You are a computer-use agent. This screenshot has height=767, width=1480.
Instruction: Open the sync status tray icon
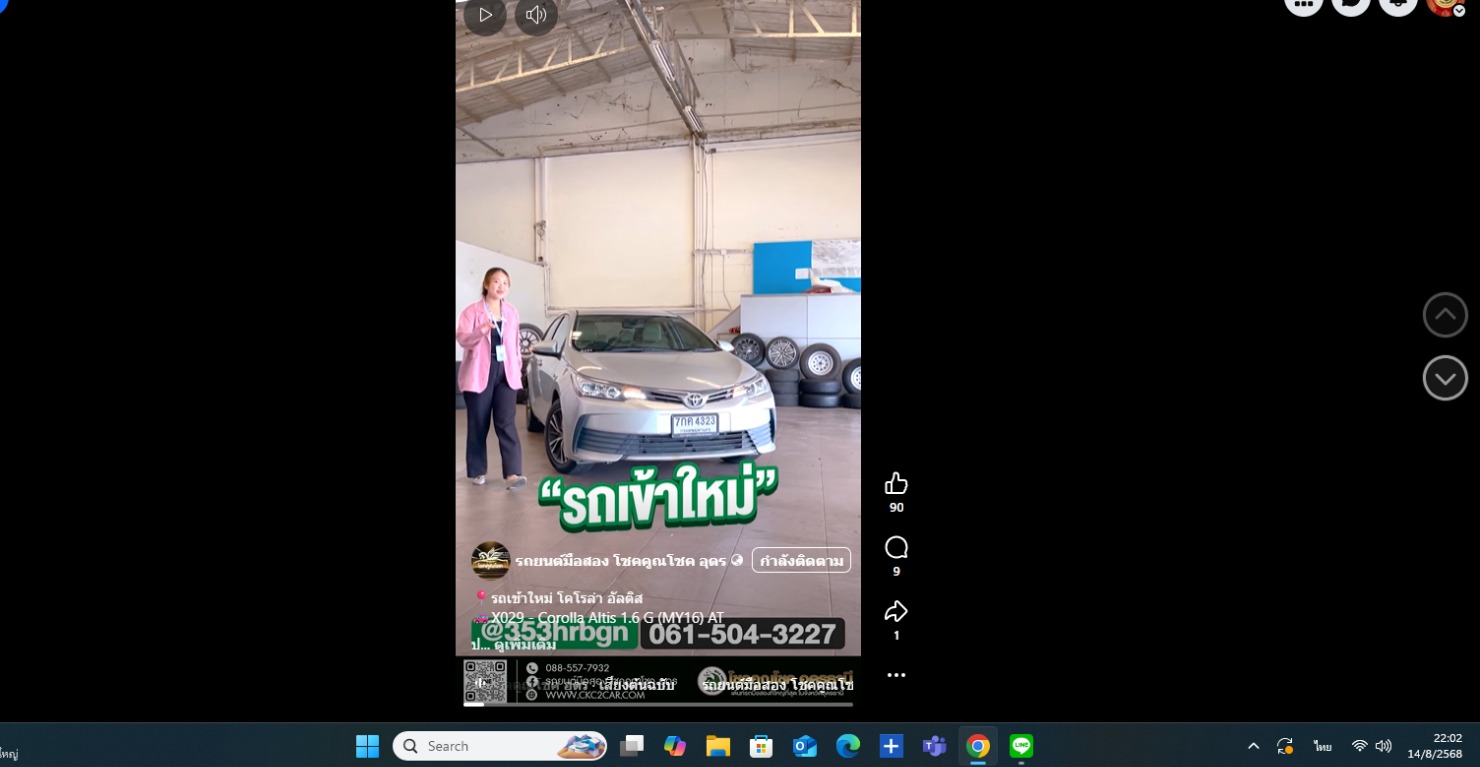[1285, 746]
